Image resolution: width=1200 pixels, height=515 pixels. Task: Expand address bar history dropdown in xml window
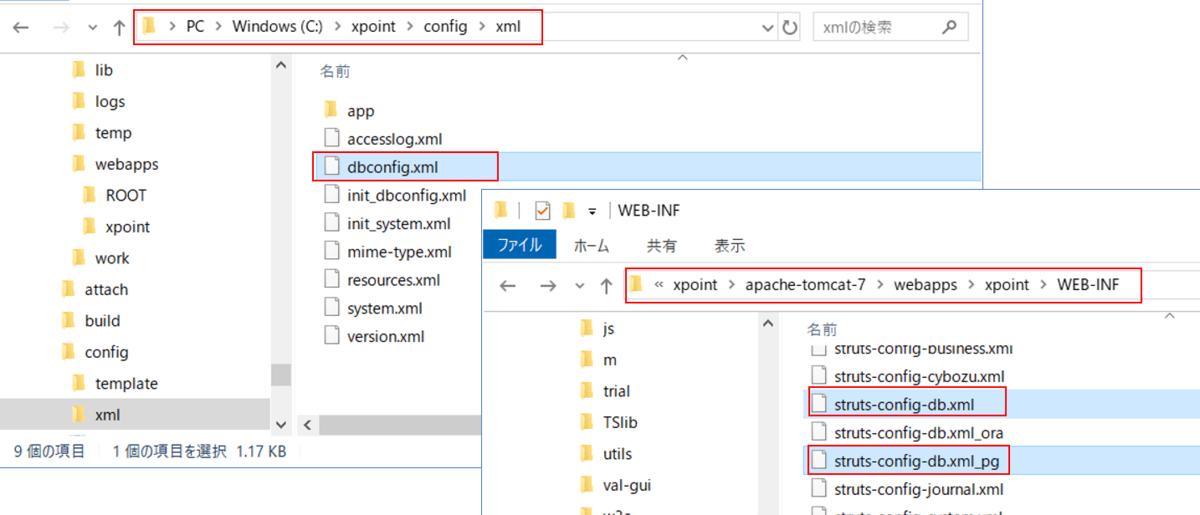pos(767,28)
